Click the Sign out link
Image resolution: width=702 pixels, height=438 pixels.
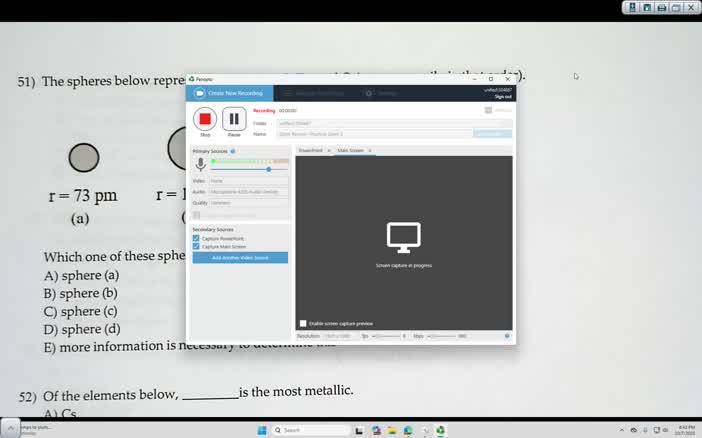[x=503, y=97]
